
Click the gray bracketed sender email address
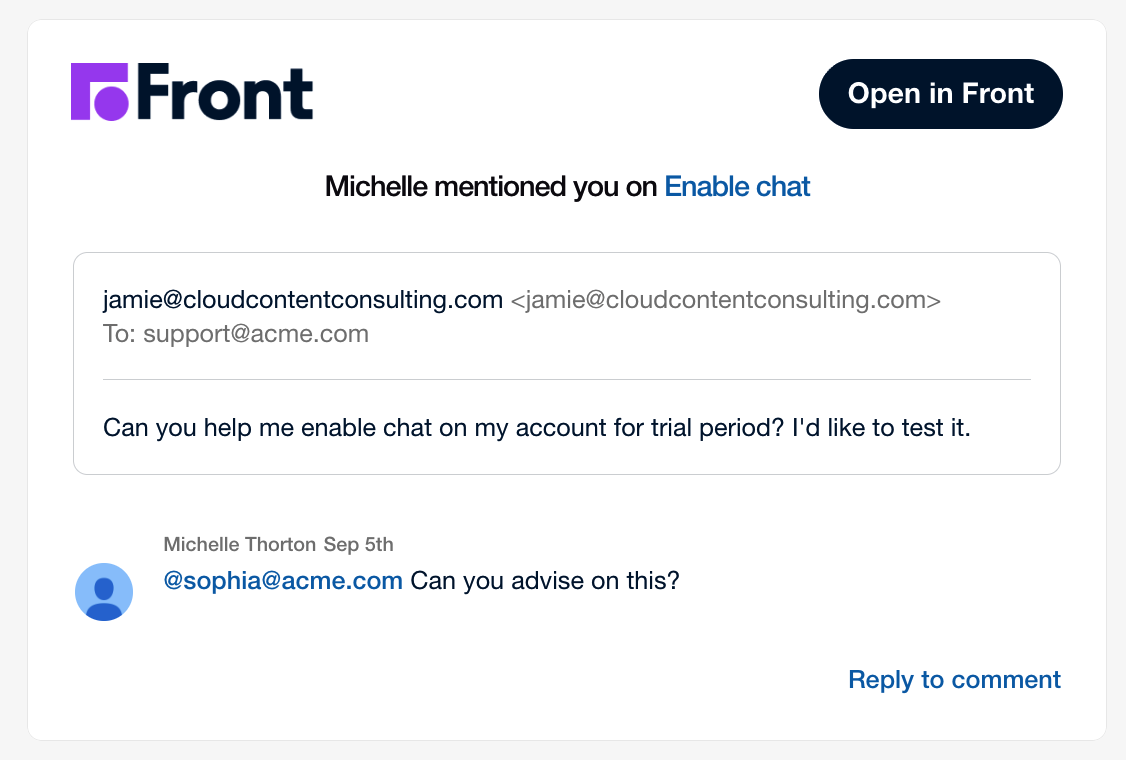[x=725, y=300]
